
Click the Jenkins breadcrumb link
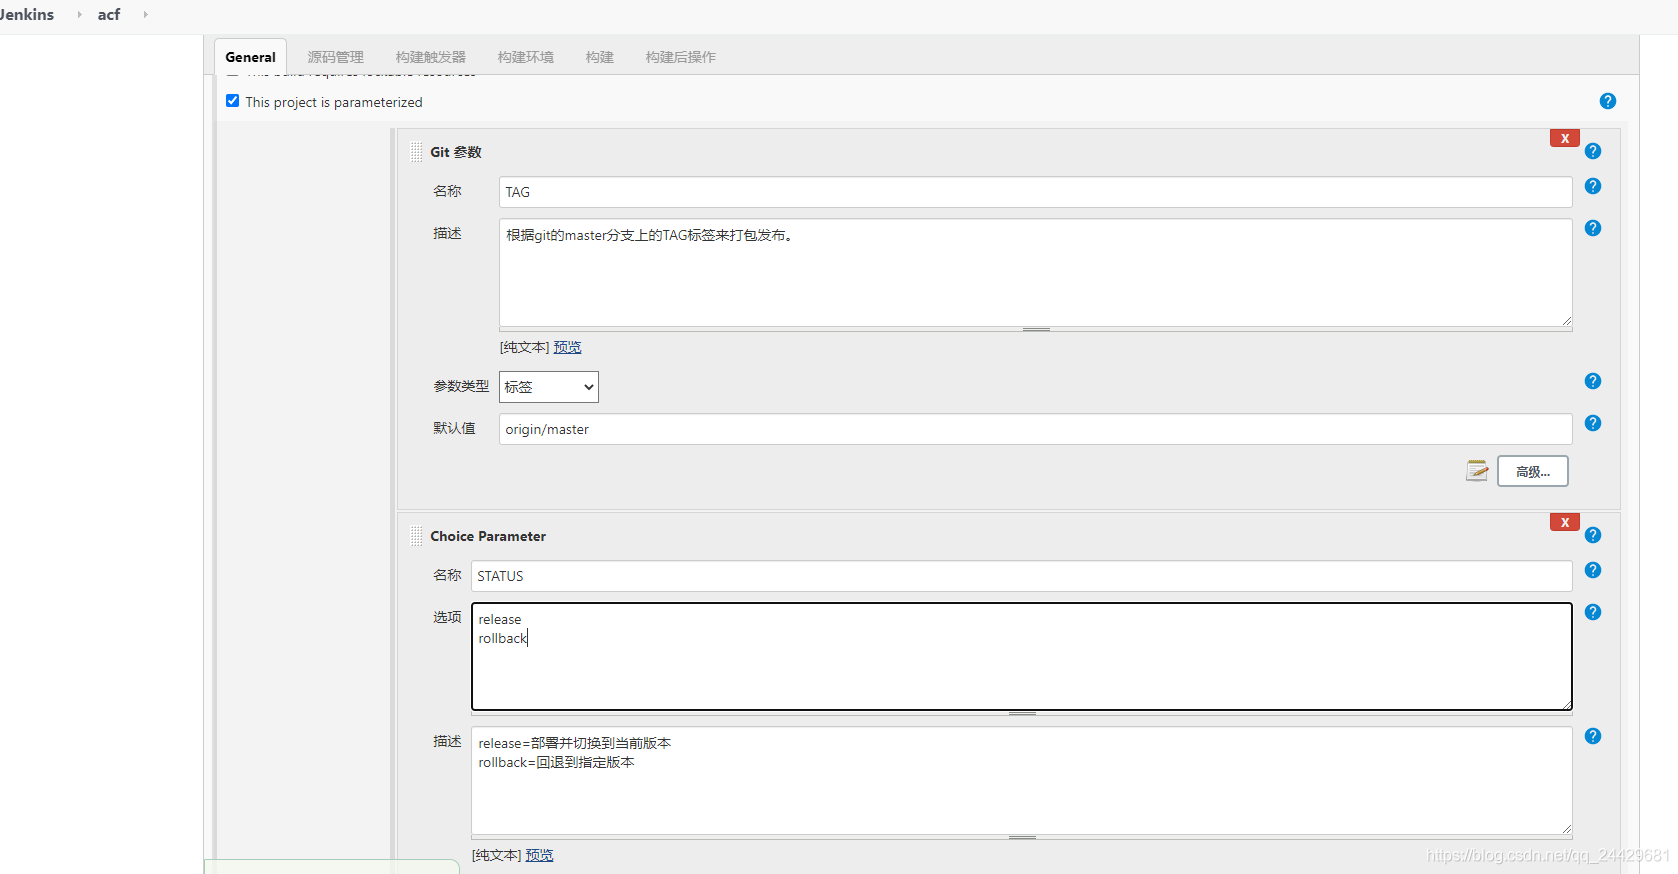[27, 14]
